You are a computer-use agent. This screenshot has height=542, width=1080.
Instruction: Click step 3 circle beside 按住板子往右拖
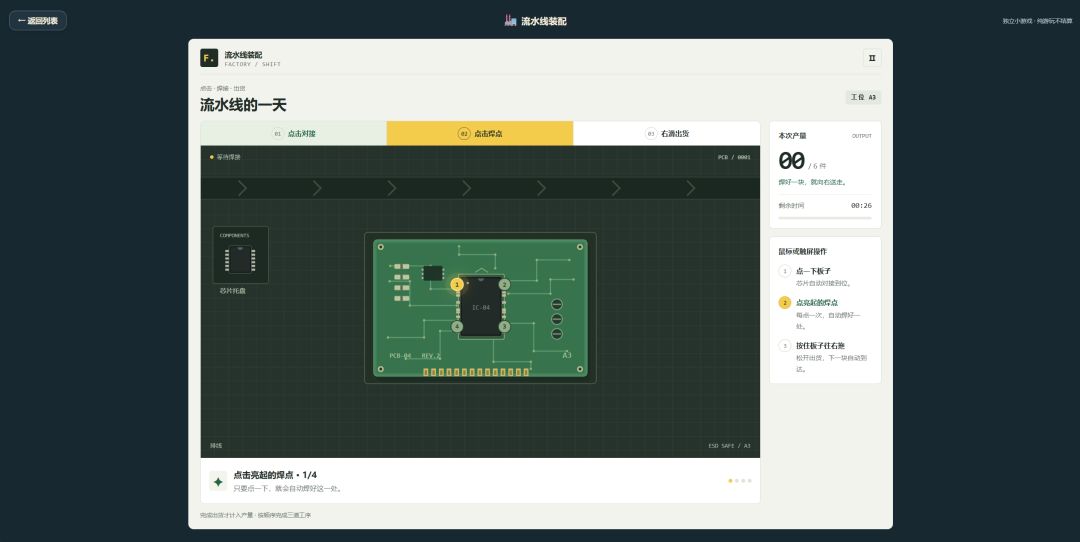click(x=785, y=346)
